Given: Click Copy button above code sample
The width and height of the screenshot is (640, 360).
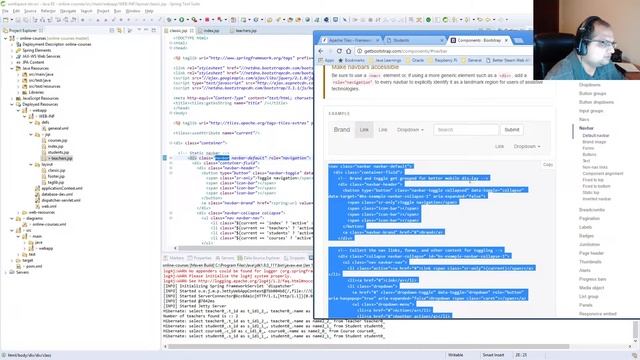Looking at the screenshot, I should pyautogui.click(x=548, y=164).
